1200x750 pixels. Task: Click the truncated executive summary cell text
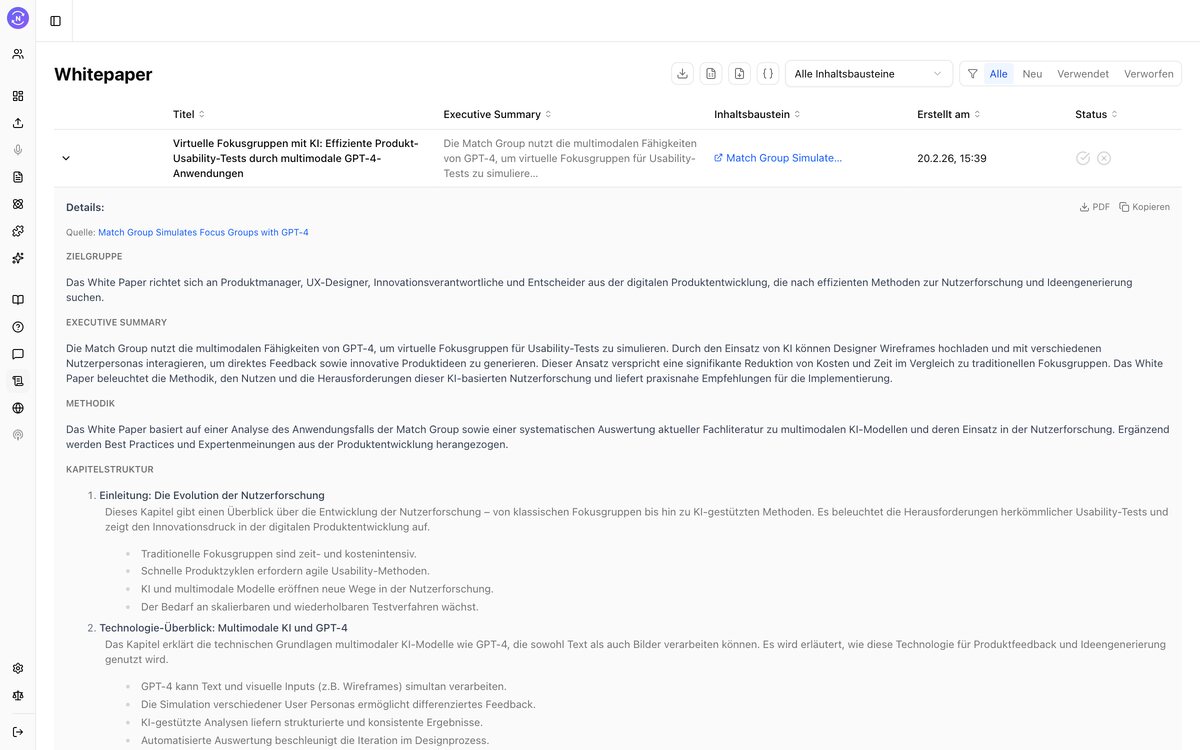(x=570, y=158)
